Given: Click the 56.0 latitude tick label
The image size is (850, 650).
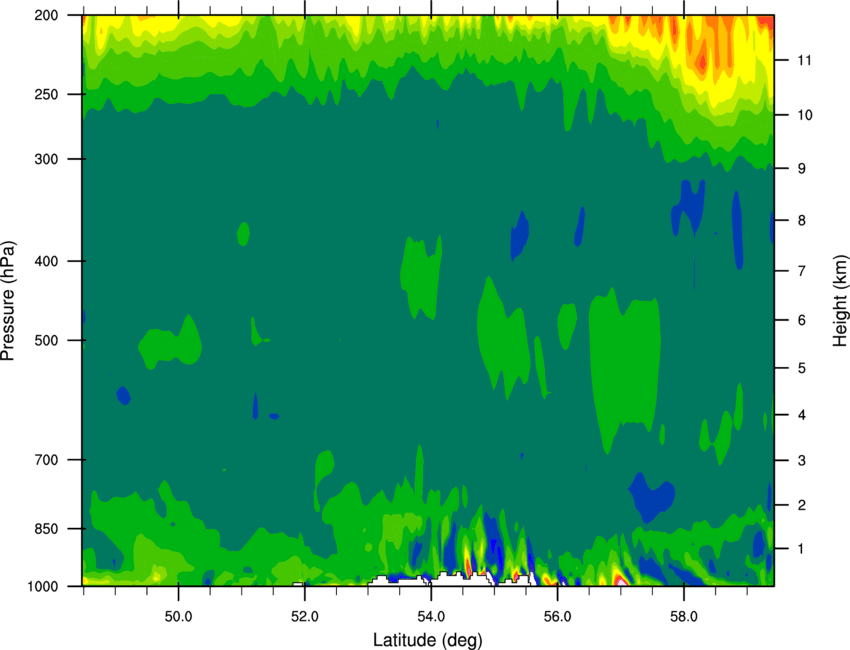Looking at the screenshot, I should (x=557, y=617).
